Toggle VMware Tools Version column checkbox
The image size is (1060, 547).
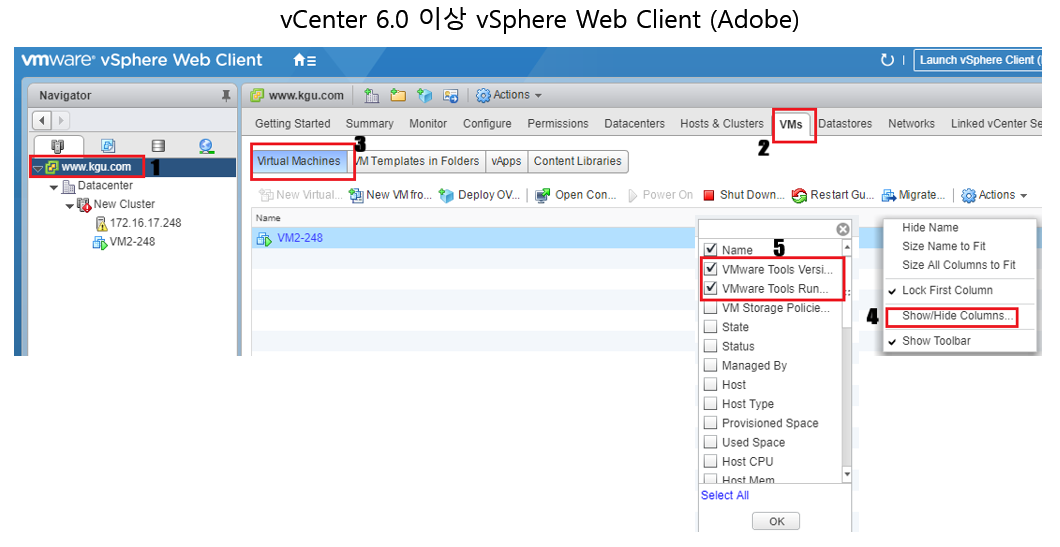(x=710, y=269)
